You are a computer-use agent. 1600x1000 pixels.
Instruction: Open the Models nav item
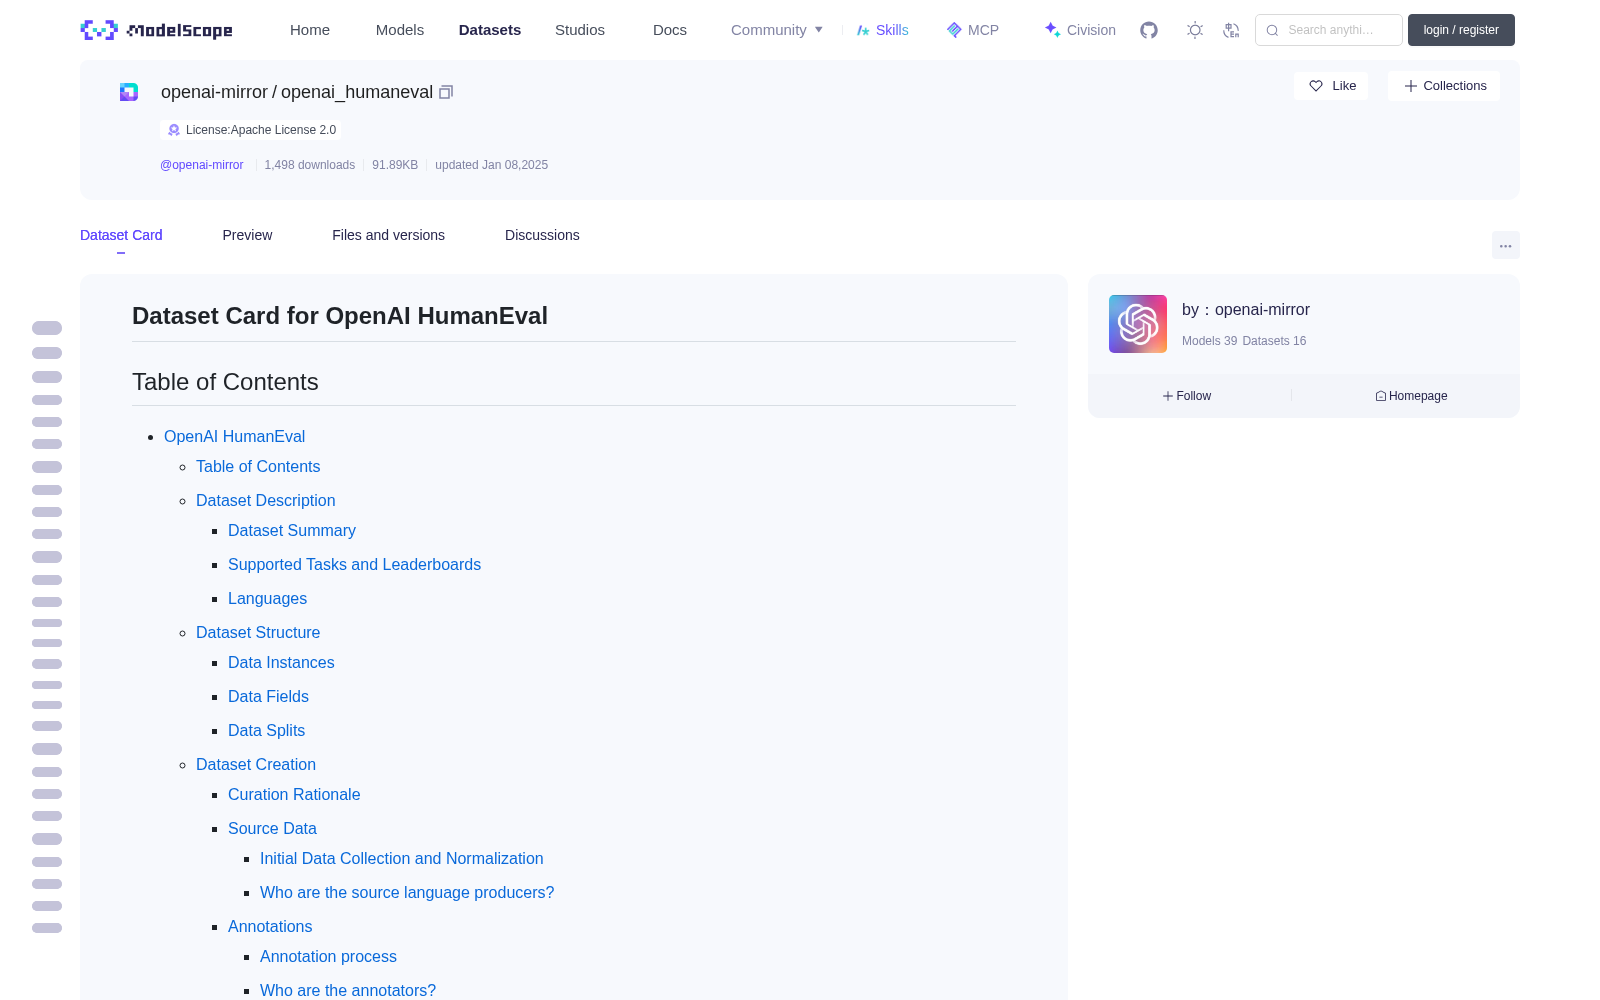coord(400,30)
